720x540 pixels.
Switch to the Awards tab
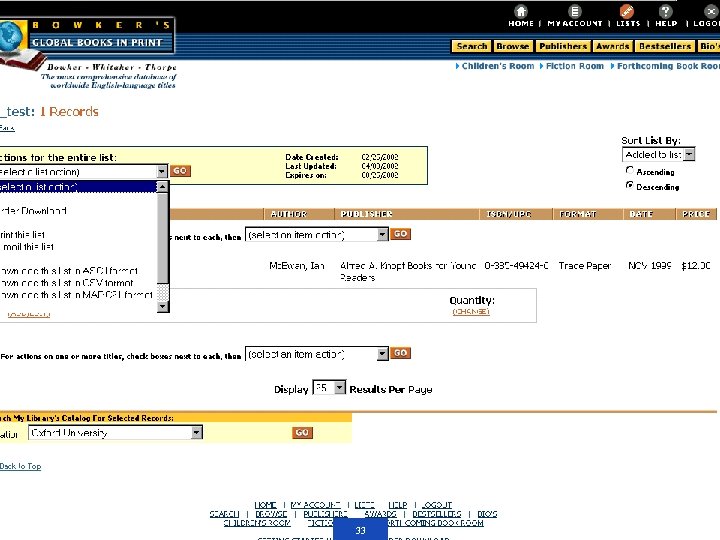click(x=613, y=46)
